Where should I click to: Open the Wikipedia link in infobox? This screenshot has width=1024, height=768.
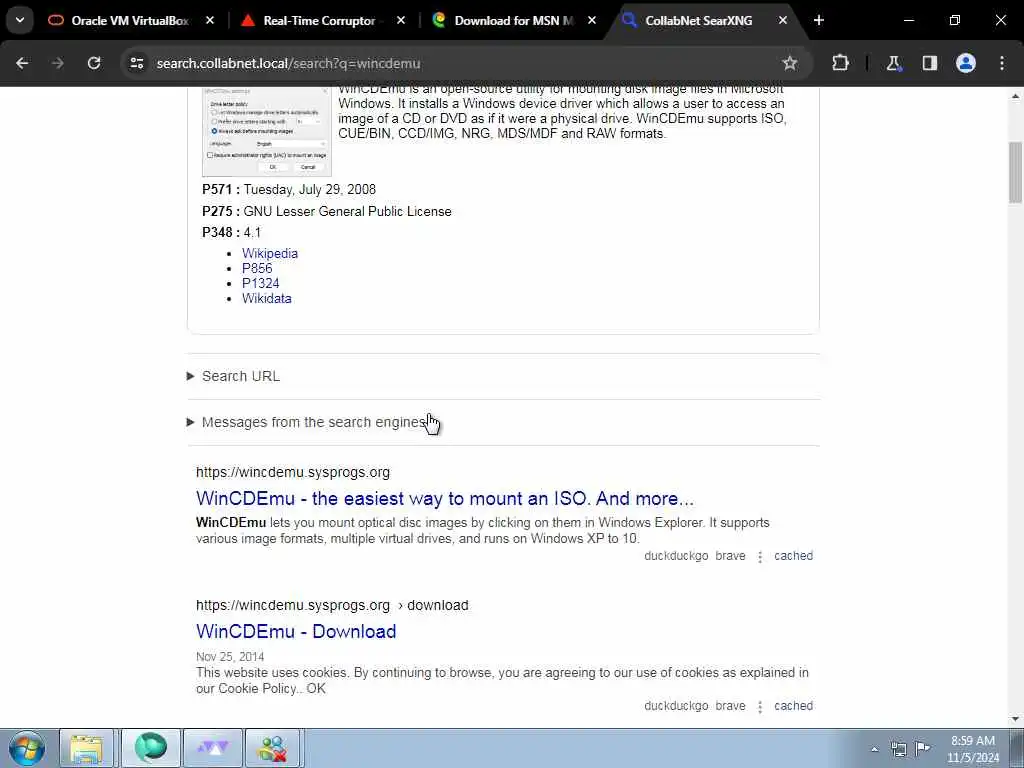point(270,253)
